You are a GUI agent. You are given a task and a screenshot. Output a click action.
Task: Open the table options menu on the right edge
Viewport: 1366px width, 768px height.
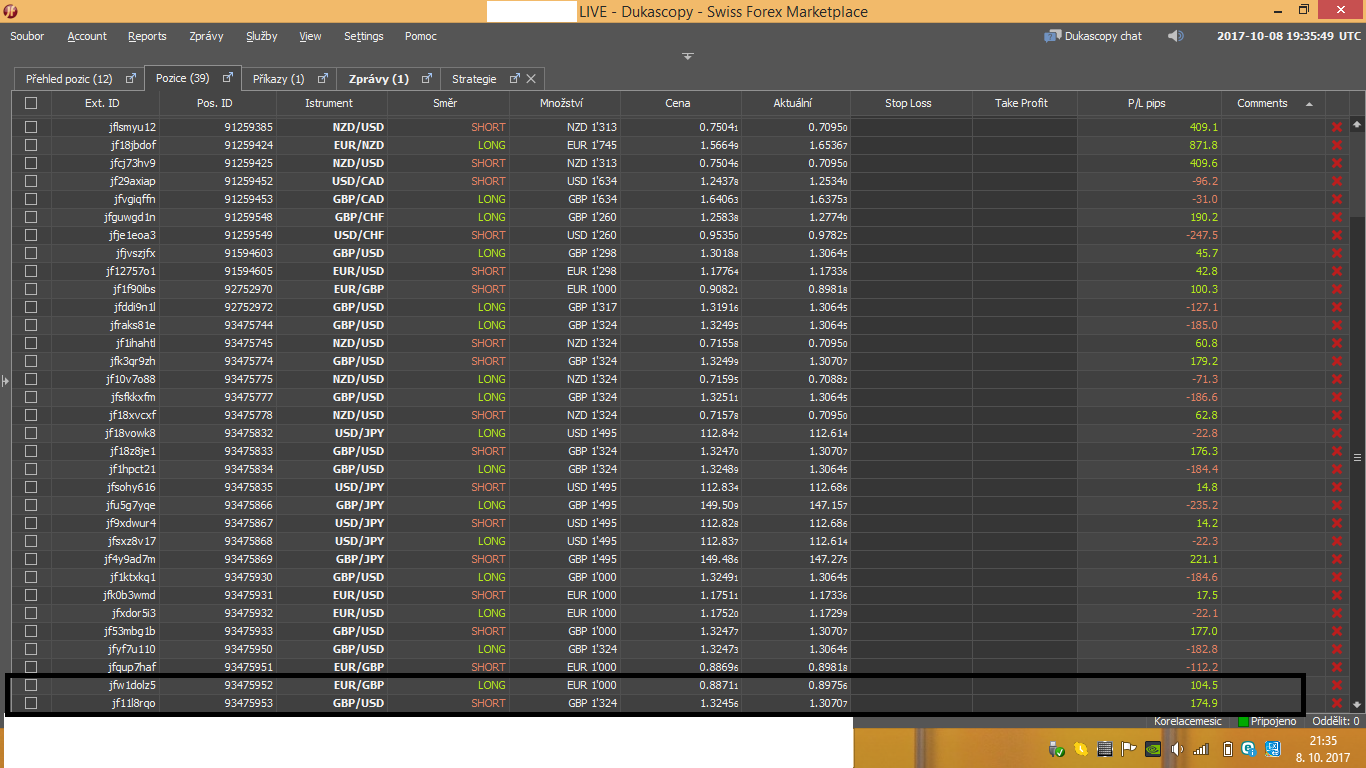point(1357,457)
